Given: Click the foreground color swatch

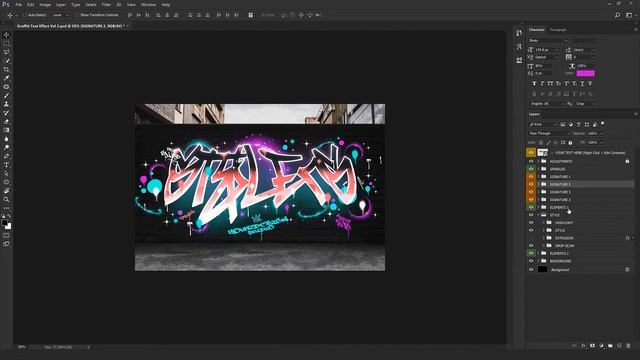Looking at the screenshot, I should click(x=4, y=223).
